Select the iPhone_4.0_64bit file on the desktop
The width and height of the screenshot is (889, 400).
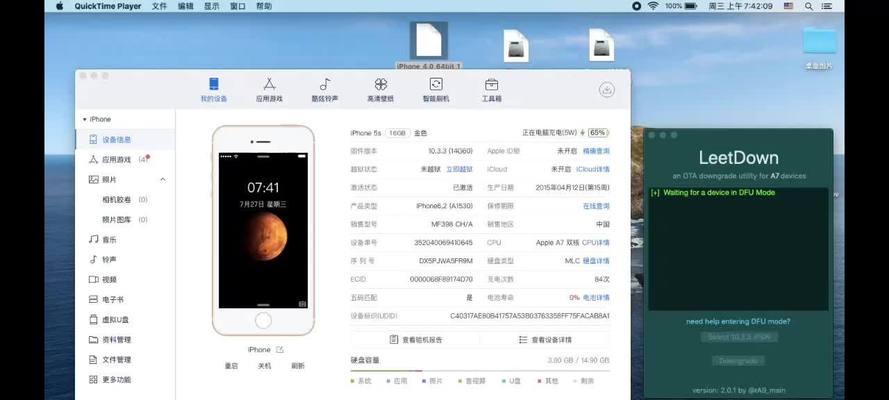429,46
